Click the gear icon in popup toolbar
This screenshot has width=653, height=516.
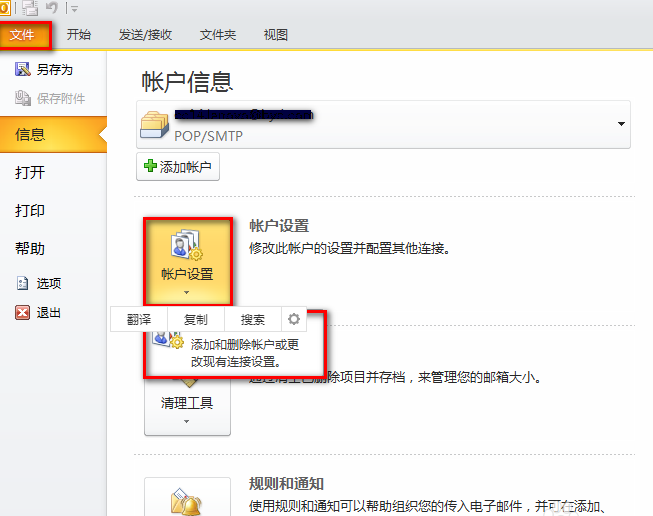point(293,320)
